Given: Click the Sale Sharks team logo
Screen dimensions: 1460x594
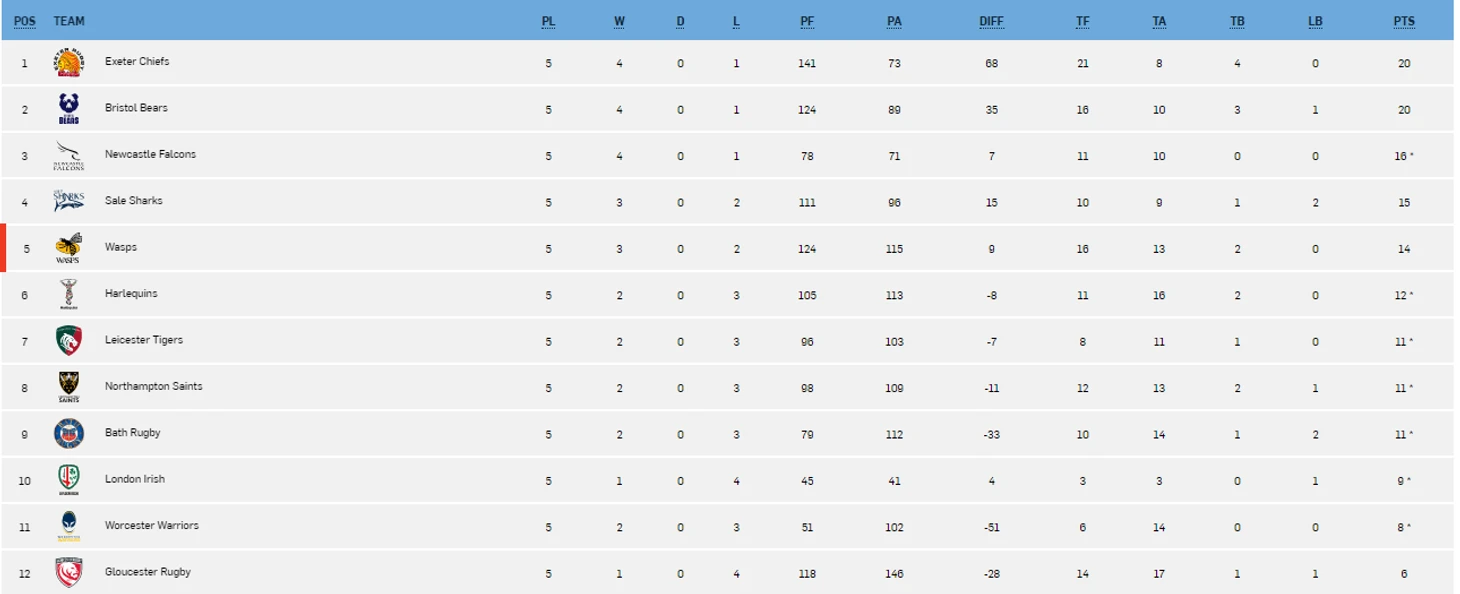Looking at the screenshot, I should (x=69, y=201).
